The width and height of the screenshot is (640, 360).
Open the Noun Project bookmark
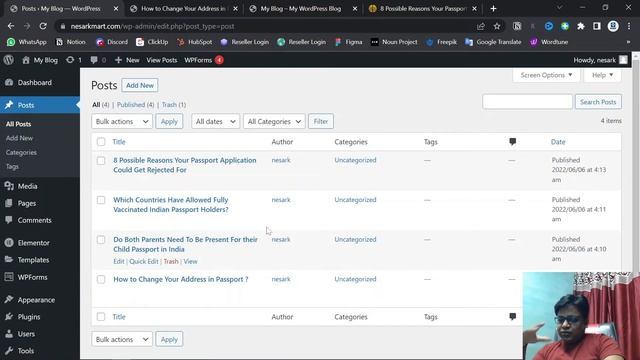394,42
